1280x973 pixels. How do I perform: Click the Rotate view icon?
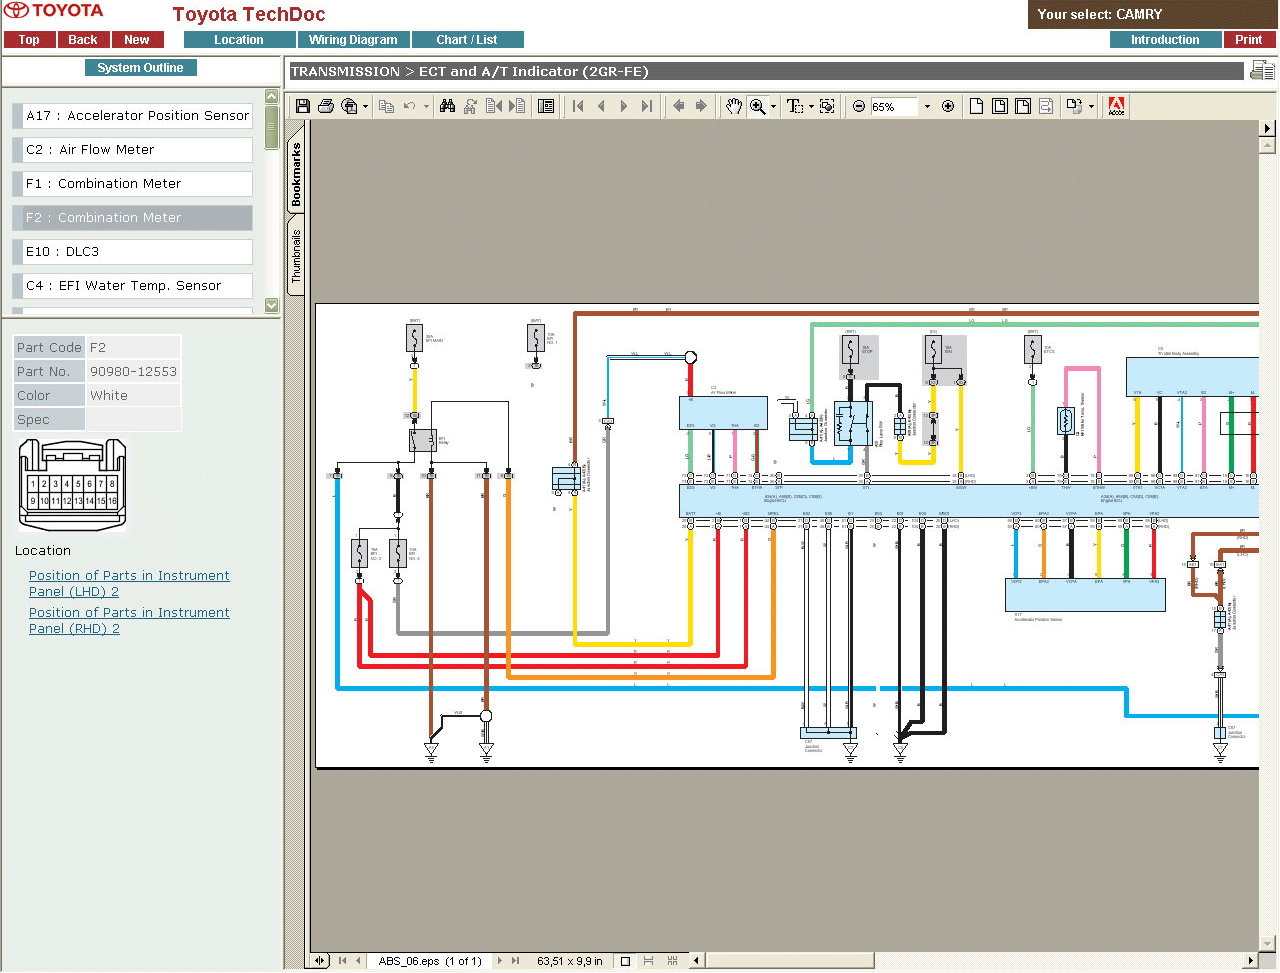[1074, 106]
